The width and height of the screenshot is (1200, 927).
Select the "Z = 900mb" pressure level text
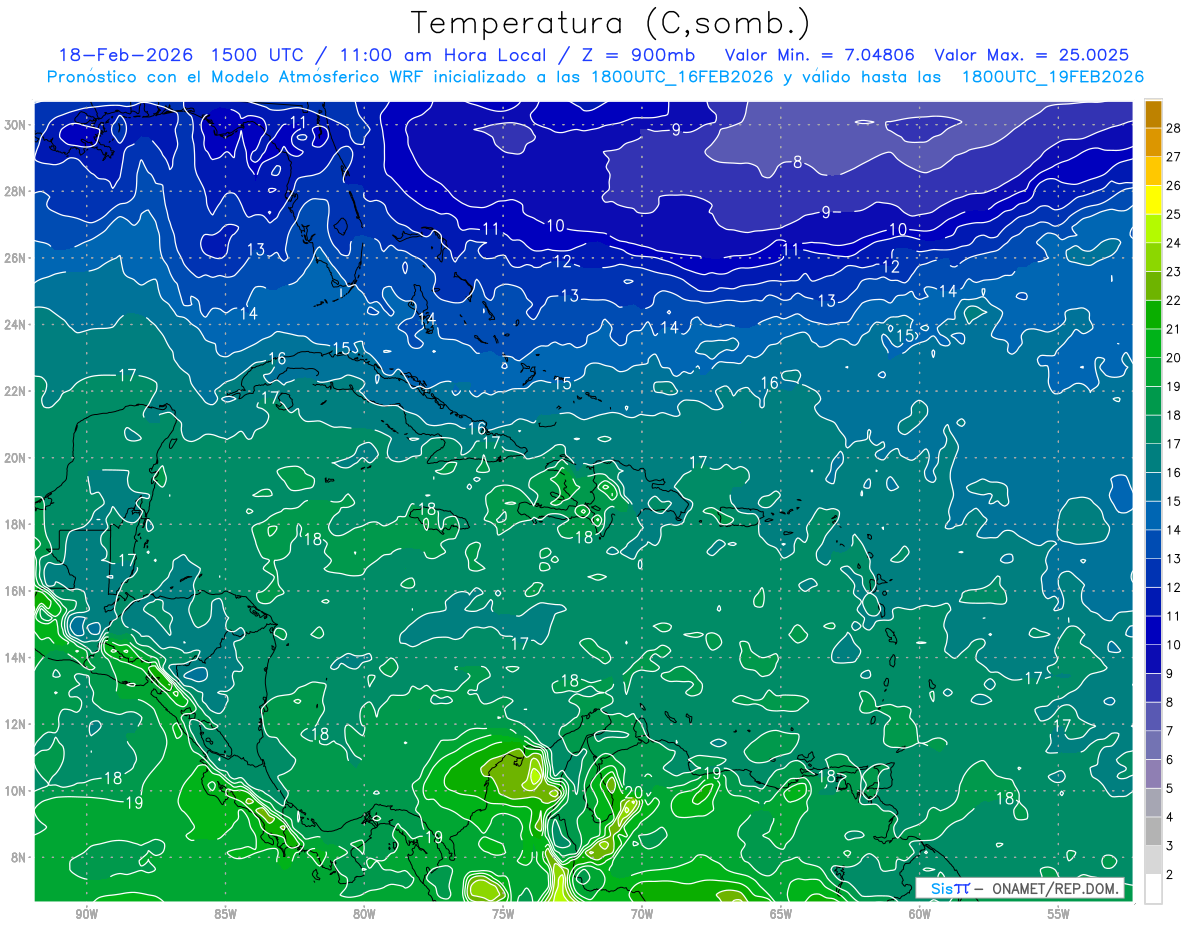click(634, 55)
